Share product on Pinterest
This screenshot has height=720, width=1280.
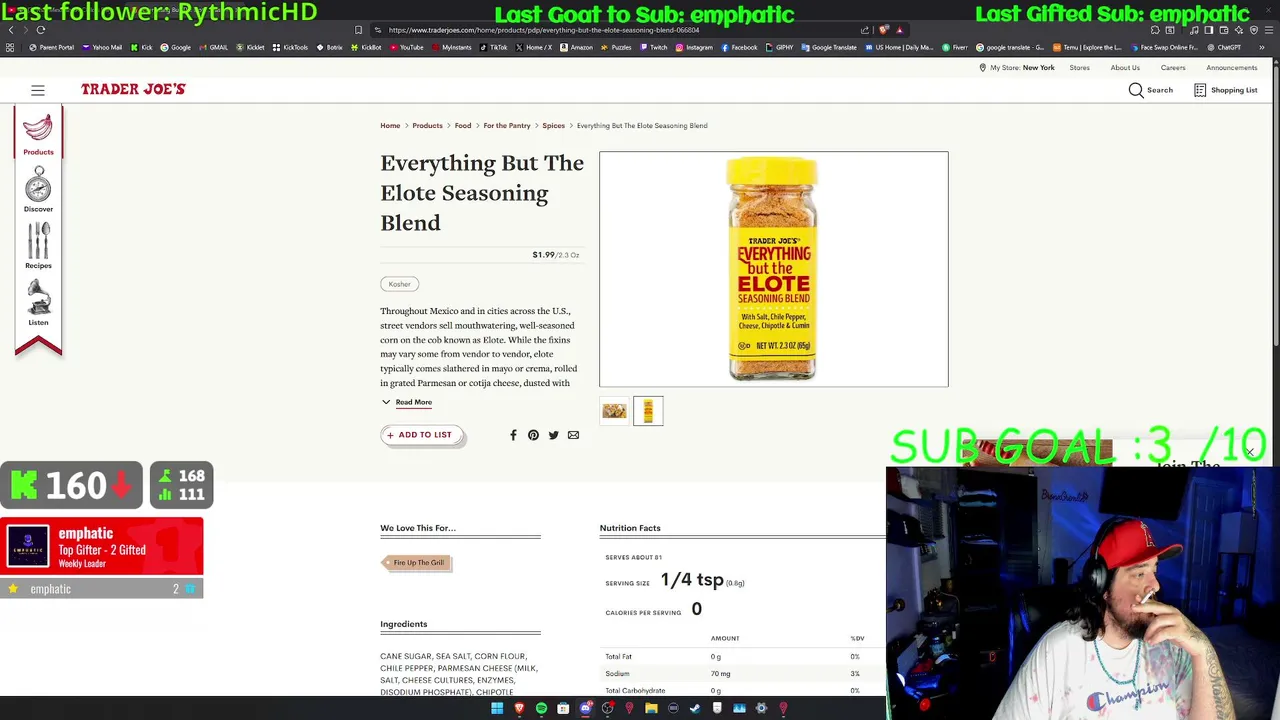tap(533, 435)
